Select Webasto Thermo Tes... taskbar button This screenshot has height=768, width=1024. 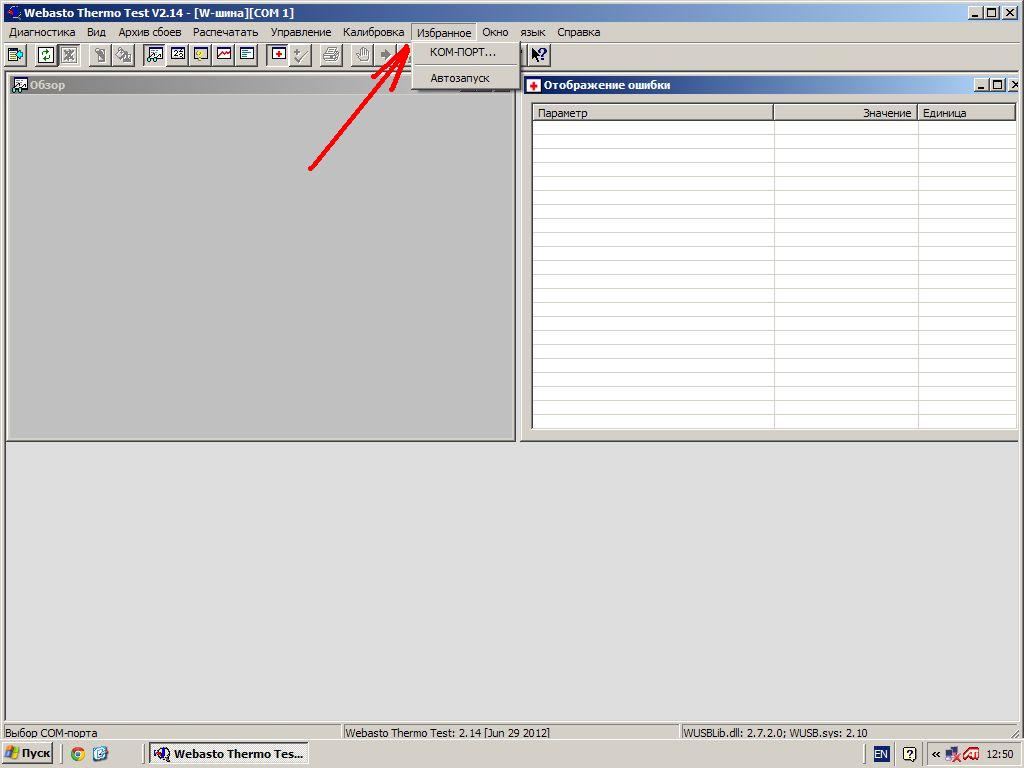[229, 754]
